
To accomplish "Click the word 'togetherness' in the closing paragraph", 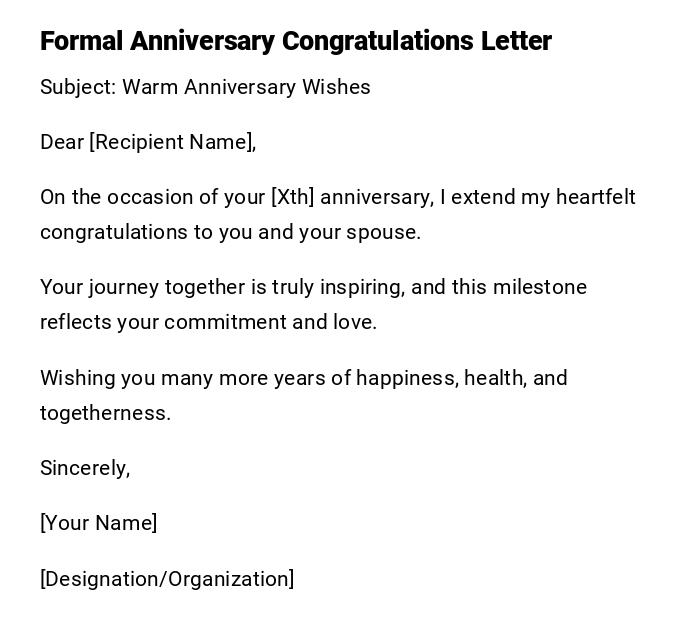I will 104,413.
